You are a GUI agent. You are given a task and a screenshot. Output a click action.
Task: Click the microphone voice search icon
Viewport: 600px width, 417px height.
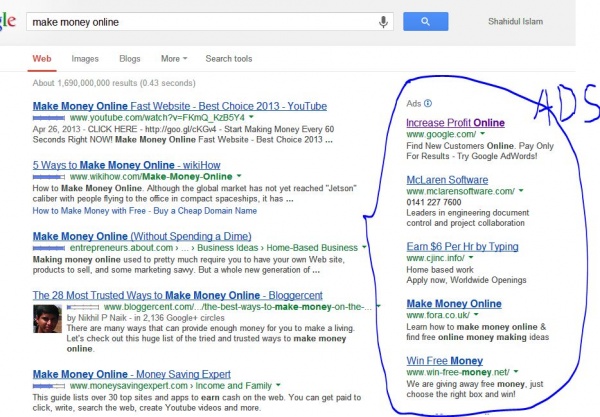383,22
